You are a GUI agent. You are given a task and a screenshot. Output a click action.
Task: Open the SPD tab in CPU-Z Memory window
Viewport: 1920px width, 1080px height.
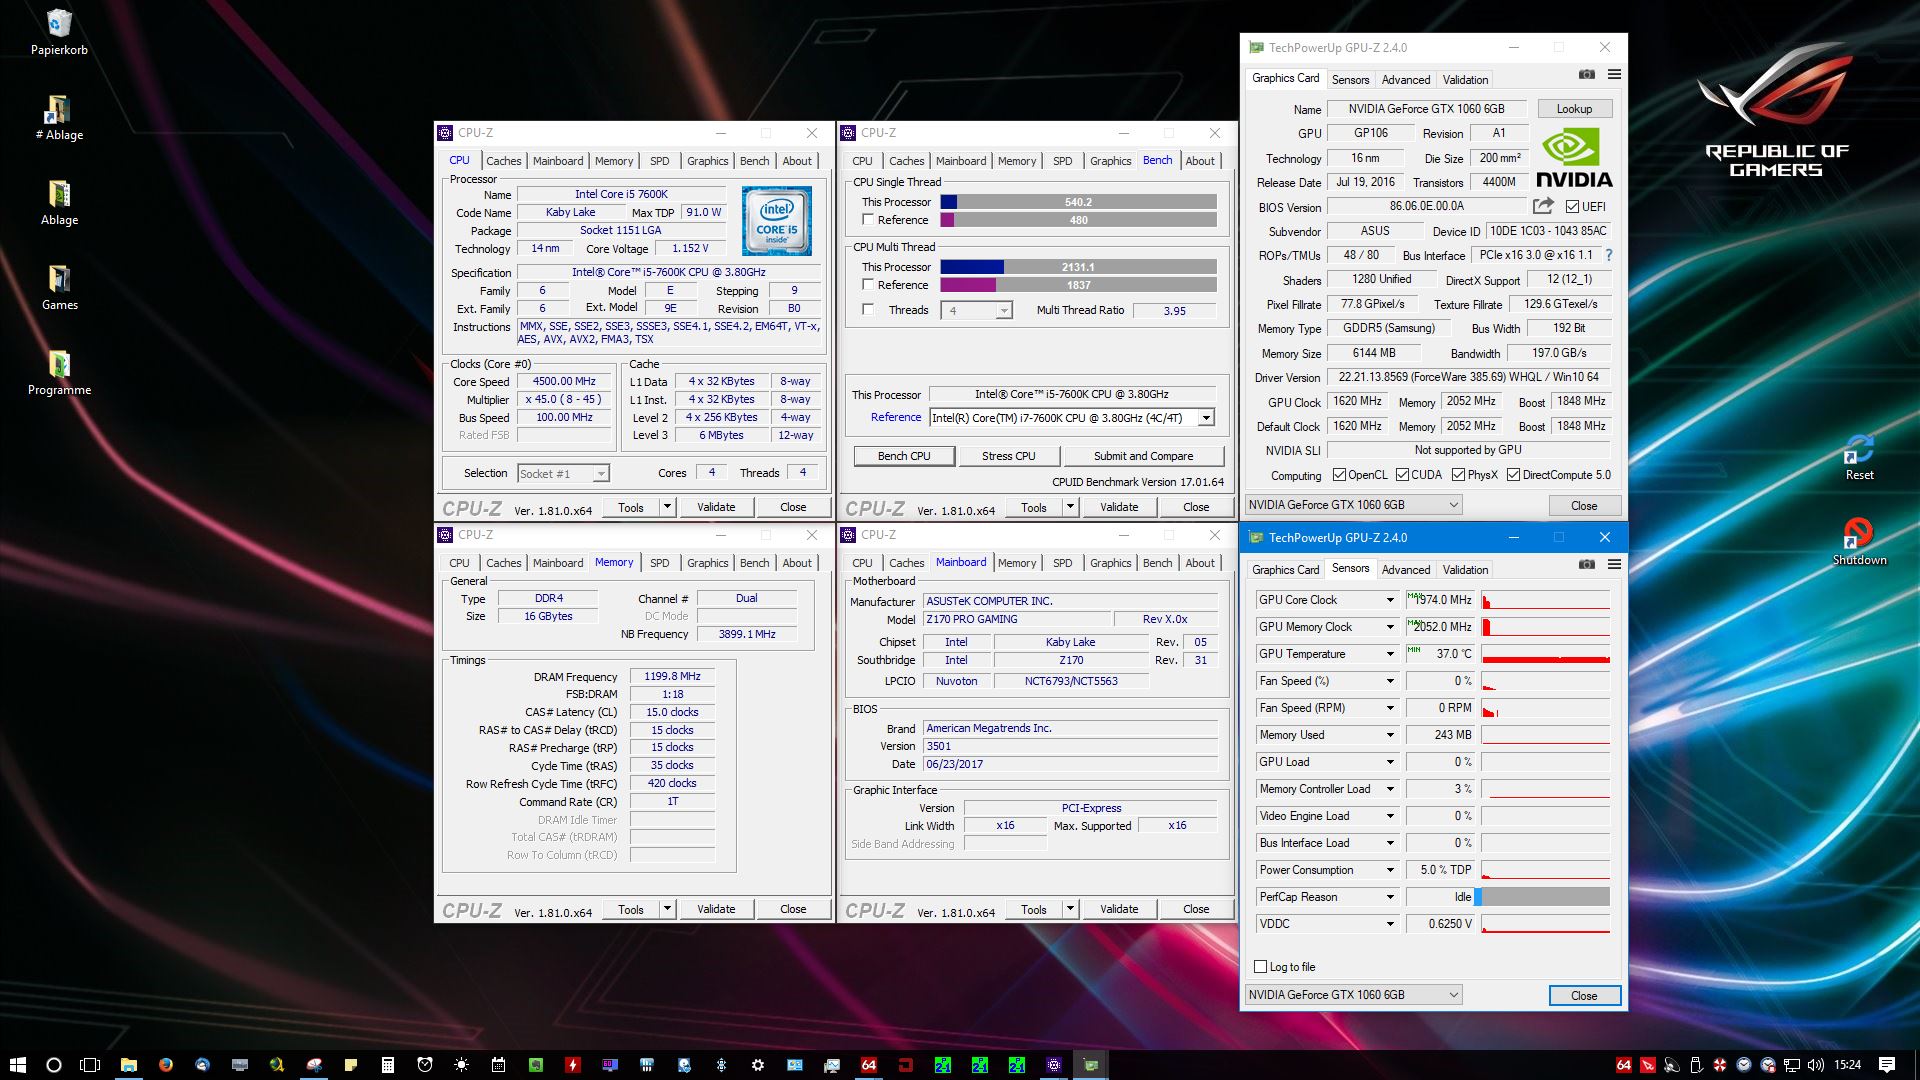pos(659,563)
